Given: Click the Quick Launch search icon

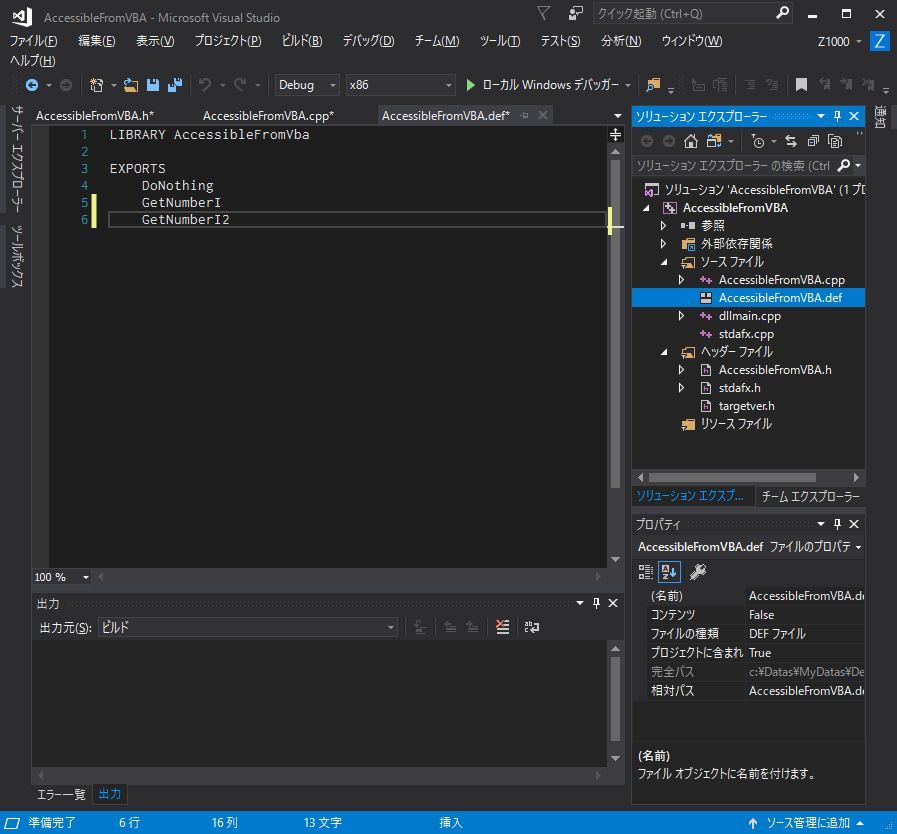Looking at the screenshot, I should pyautogui.click(x=782, y=13).
